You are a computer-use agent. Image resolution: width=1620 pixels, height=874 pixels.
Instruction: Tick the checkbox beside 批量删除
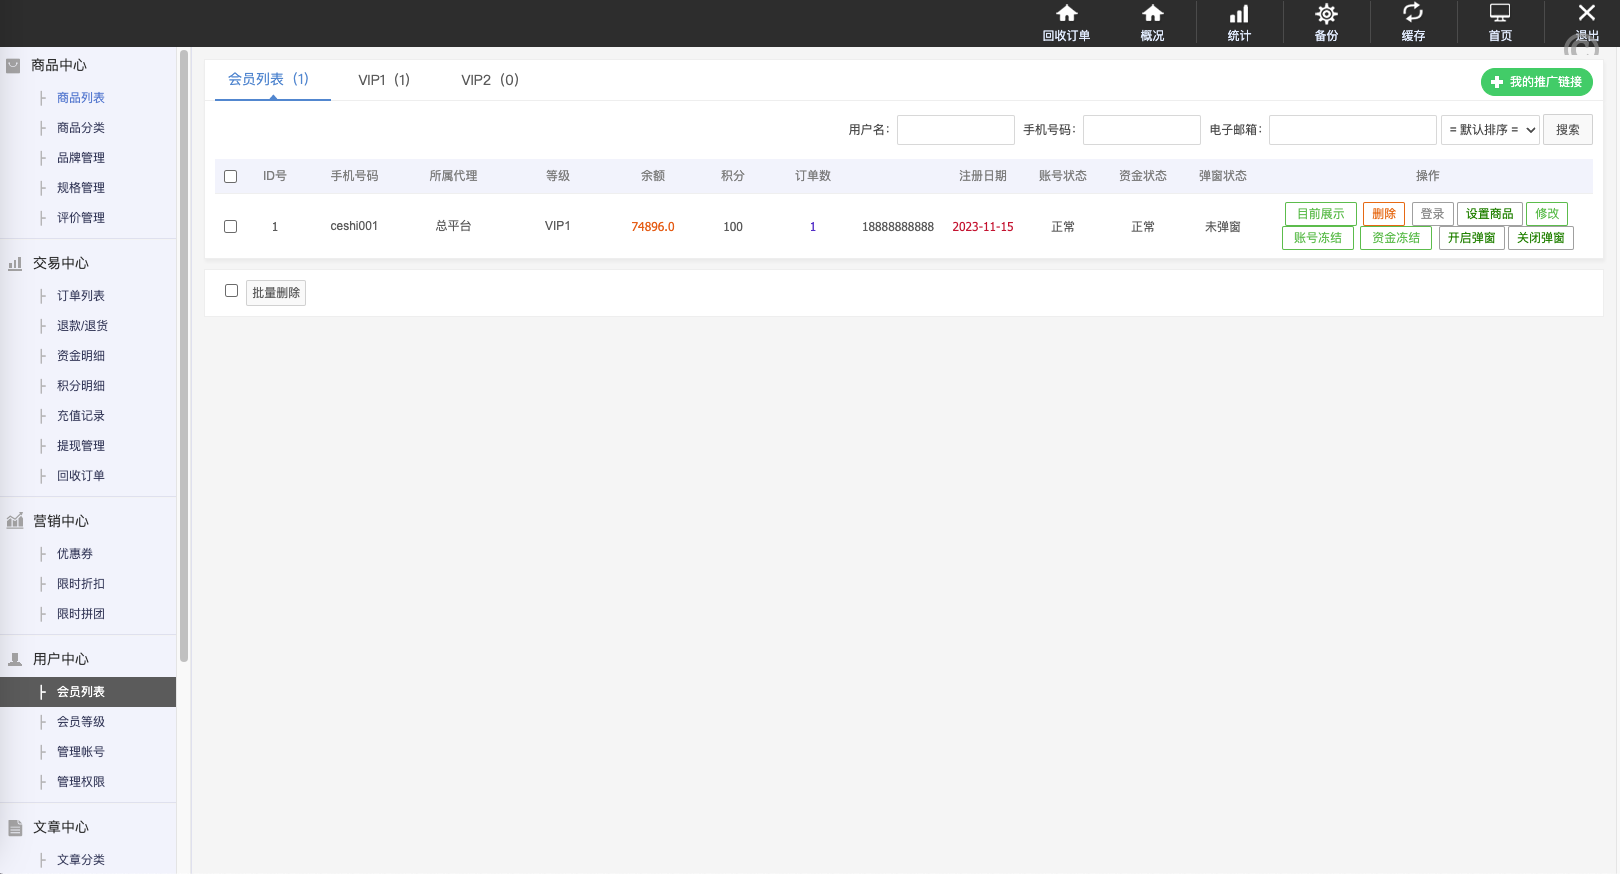tap(232, 291)
